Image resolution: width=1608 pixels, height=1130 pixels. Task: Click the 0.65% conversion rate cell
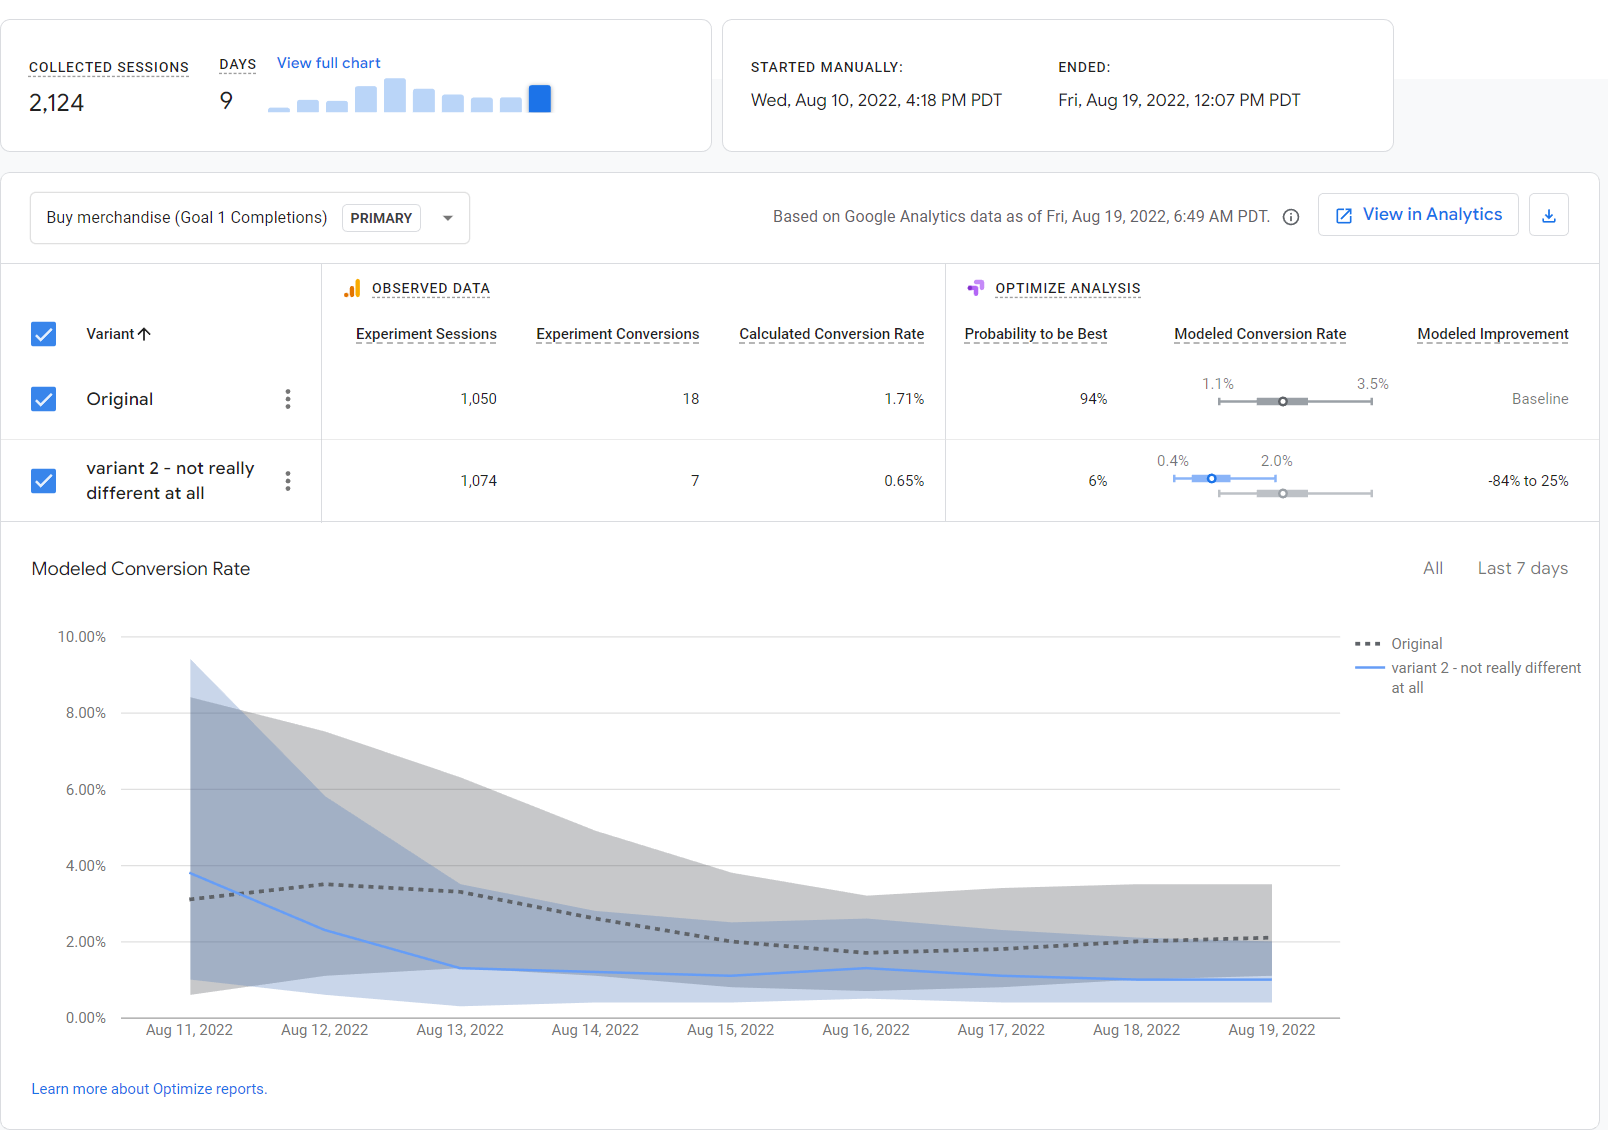click(x=904, y=481)
